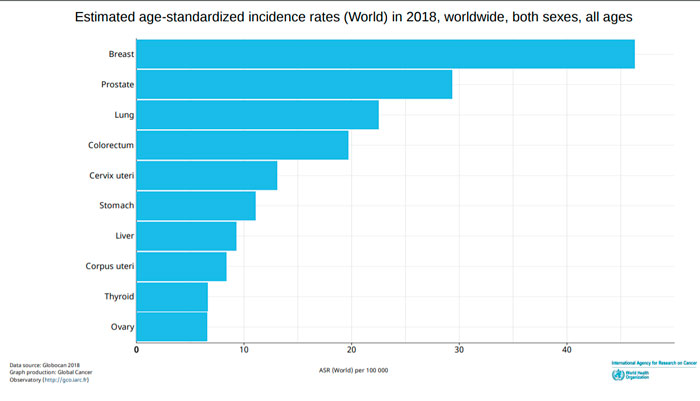
Task: Click the x-axis tick label 0
Action: pyautogui.click(x=137, y=350)
